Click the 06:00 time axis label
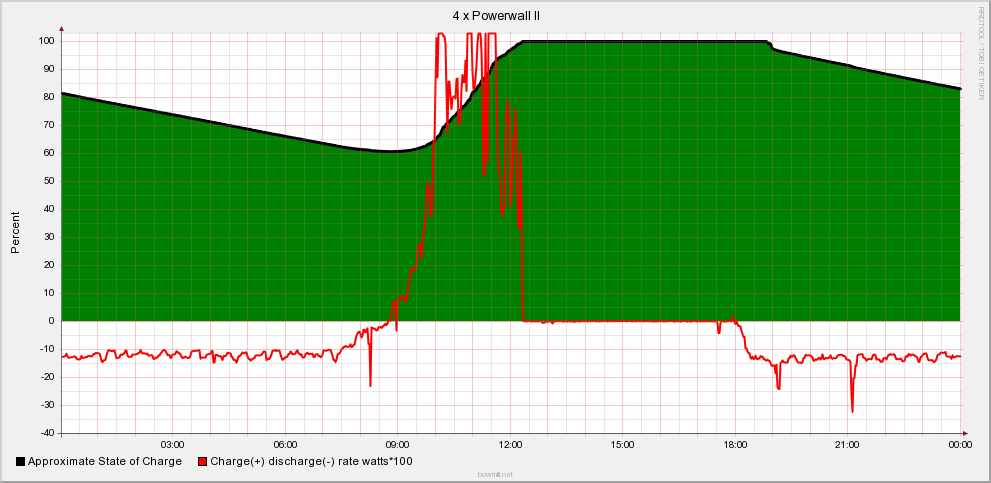The width and height of the screenshot is (991, 483). [286, 445]
